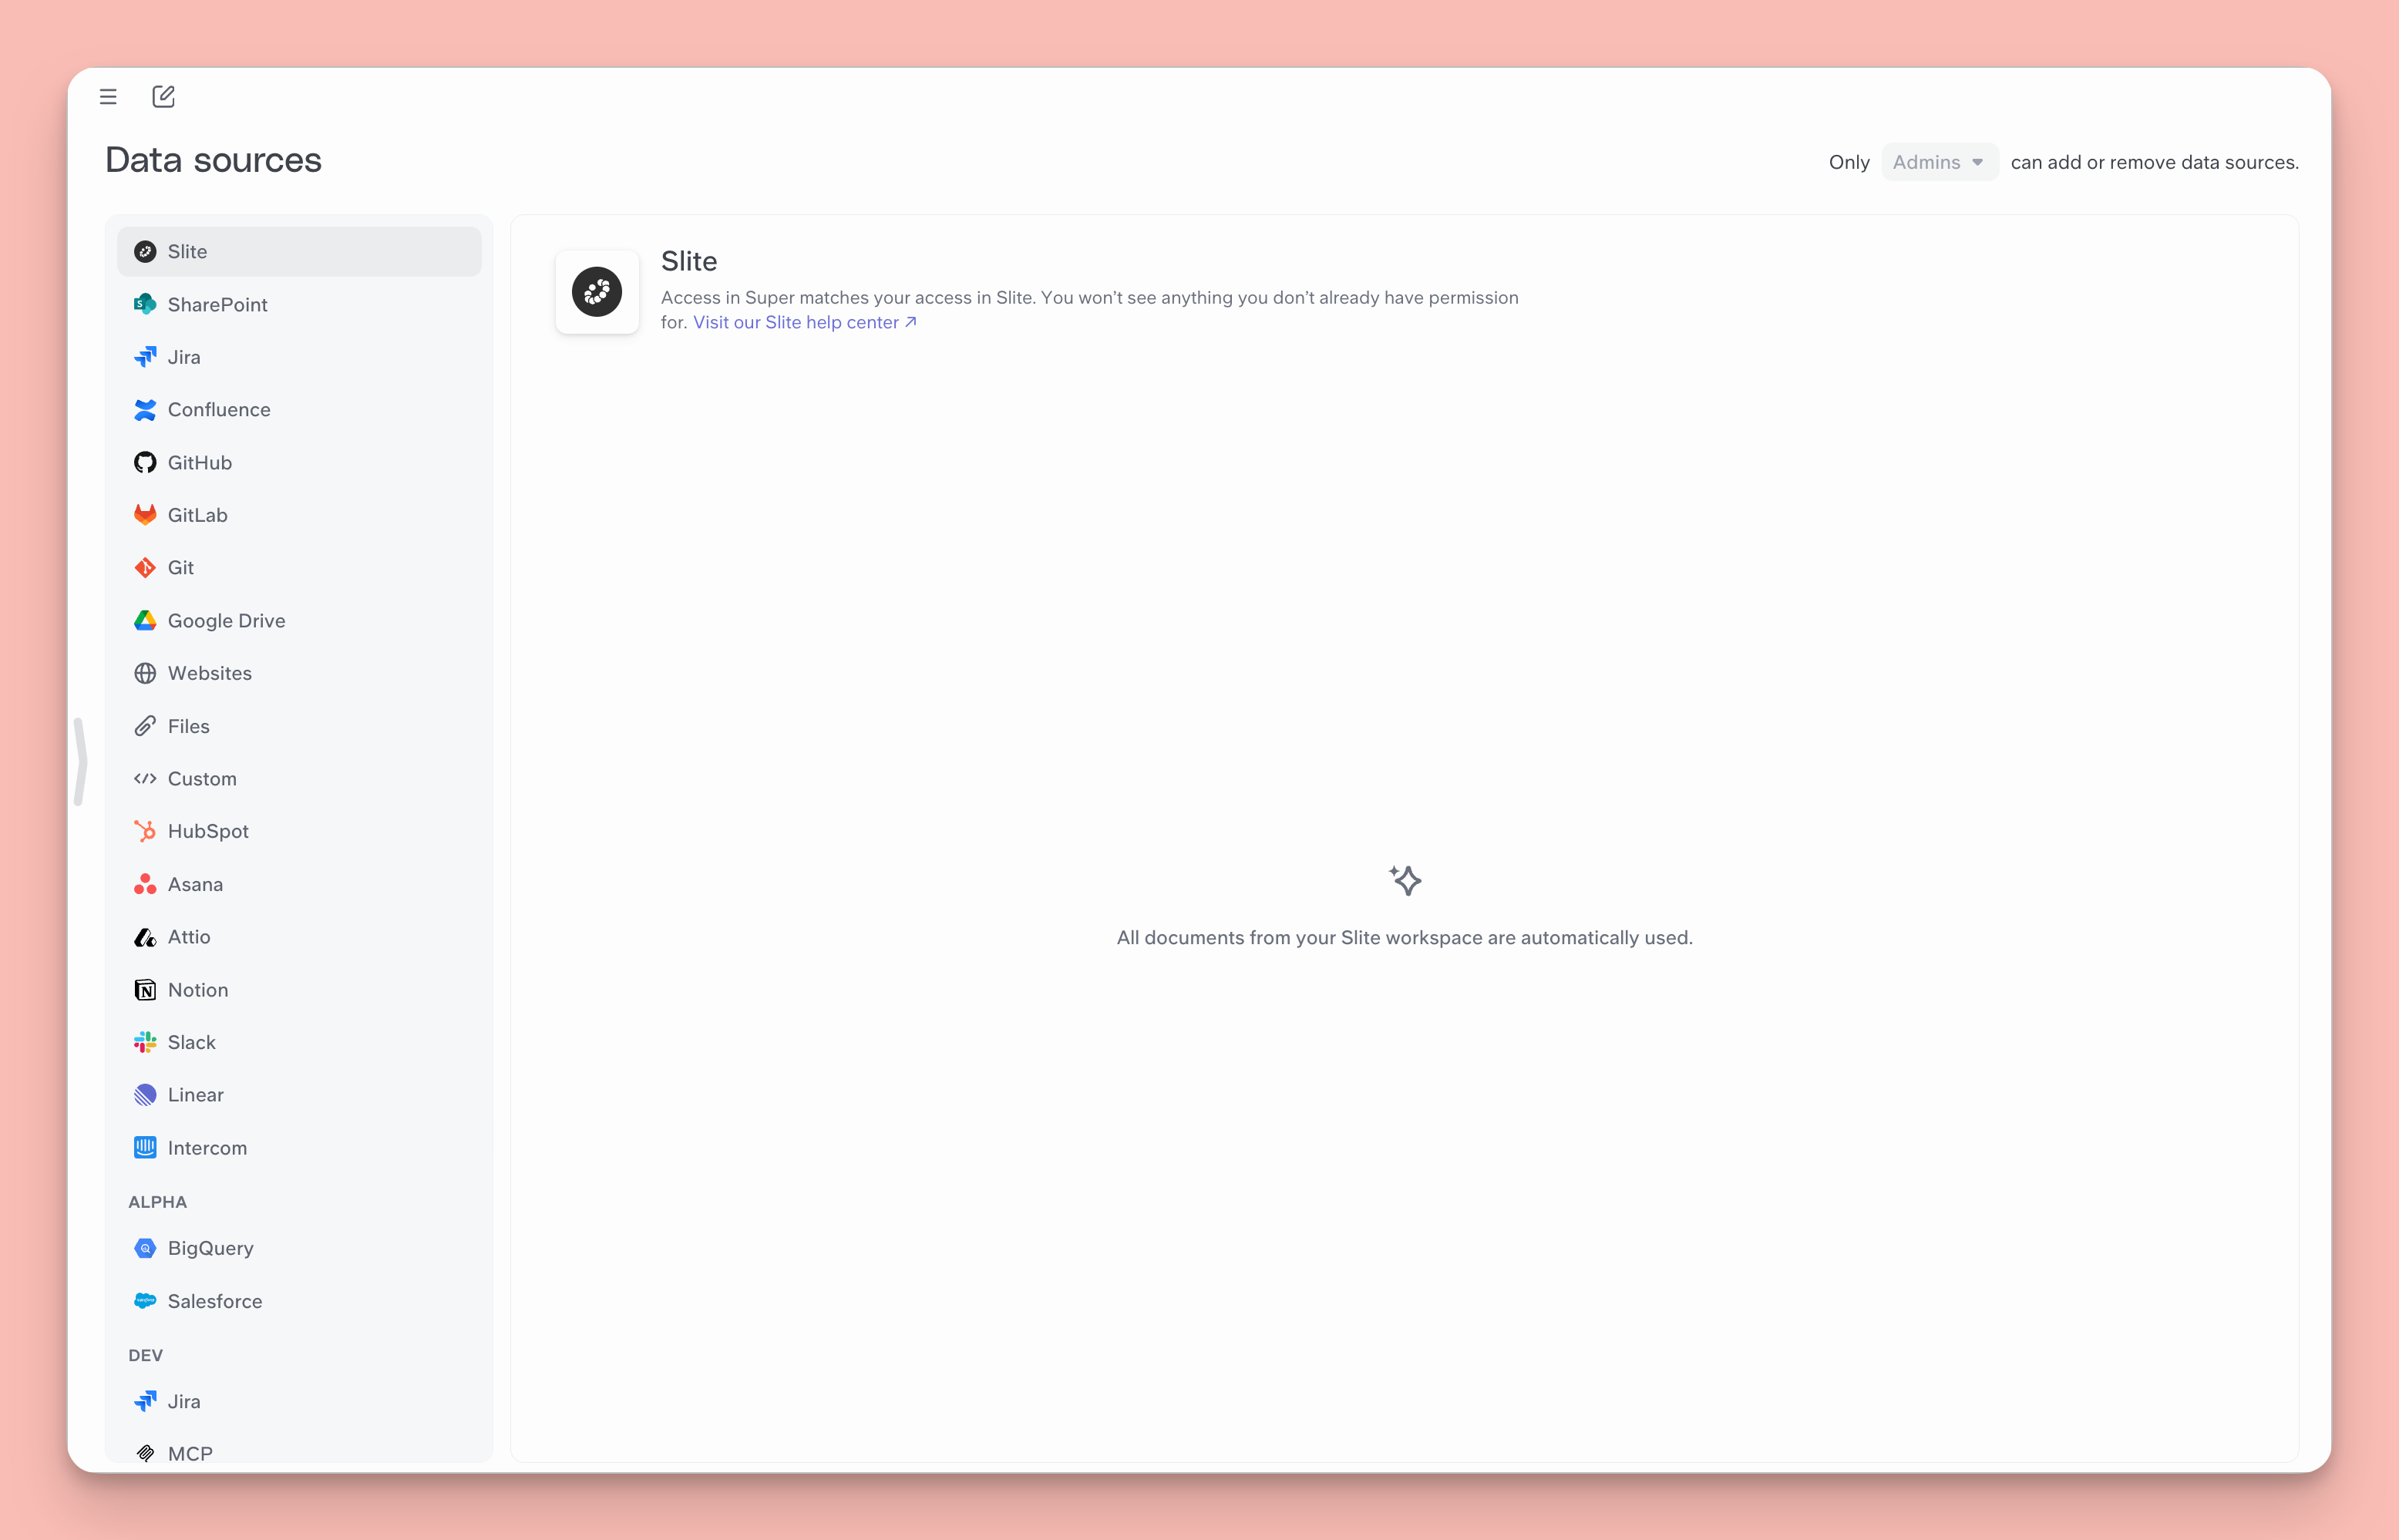Click the Slite heading in the detail panel
This screenshot has width=2399, height=1540.
[x=689, y=261]
